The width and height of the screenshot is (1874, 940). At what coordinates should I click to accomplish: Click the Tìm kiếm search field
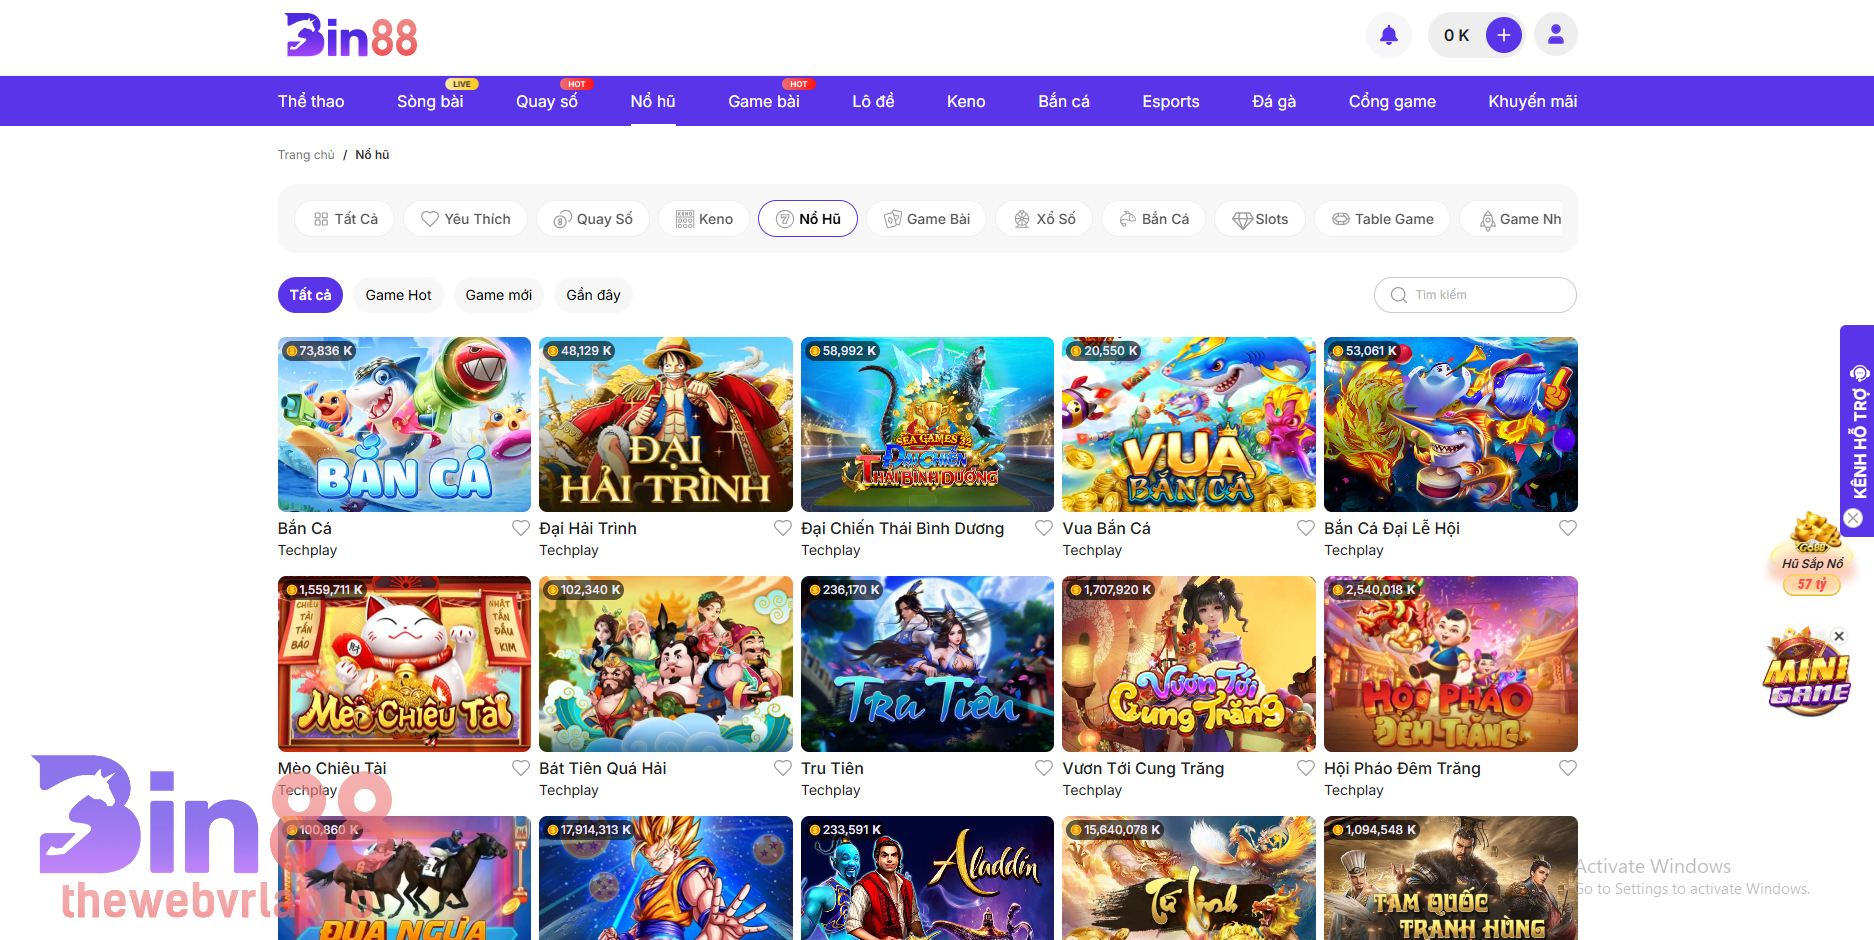point(1475,295)
